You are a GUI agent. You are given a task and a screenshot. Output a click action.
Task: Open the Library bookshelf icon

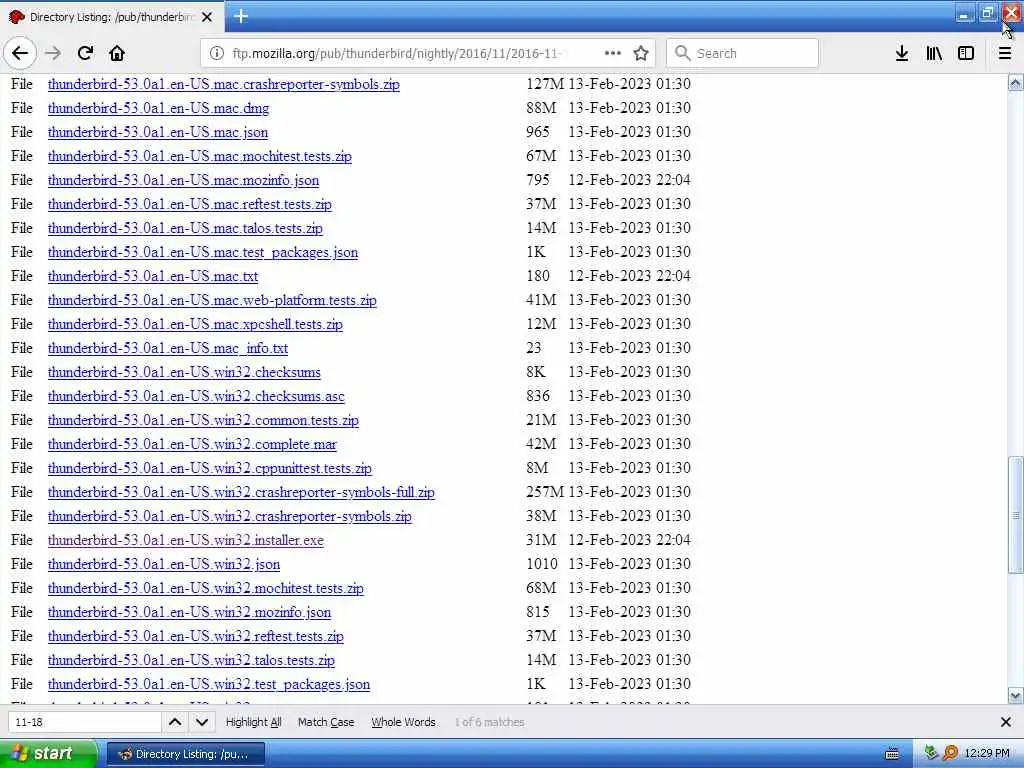[x=934, y=53]
